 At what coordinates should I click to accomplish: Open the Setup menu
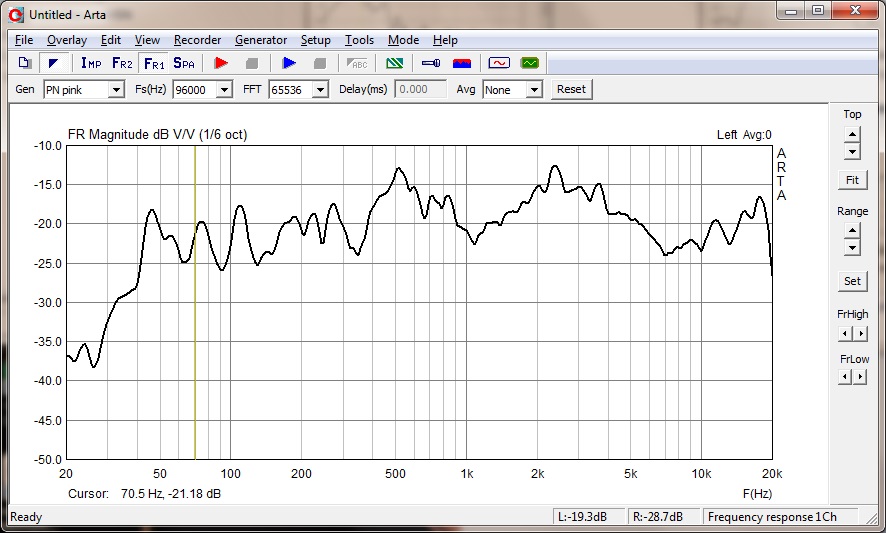click(x=315, y=40)
